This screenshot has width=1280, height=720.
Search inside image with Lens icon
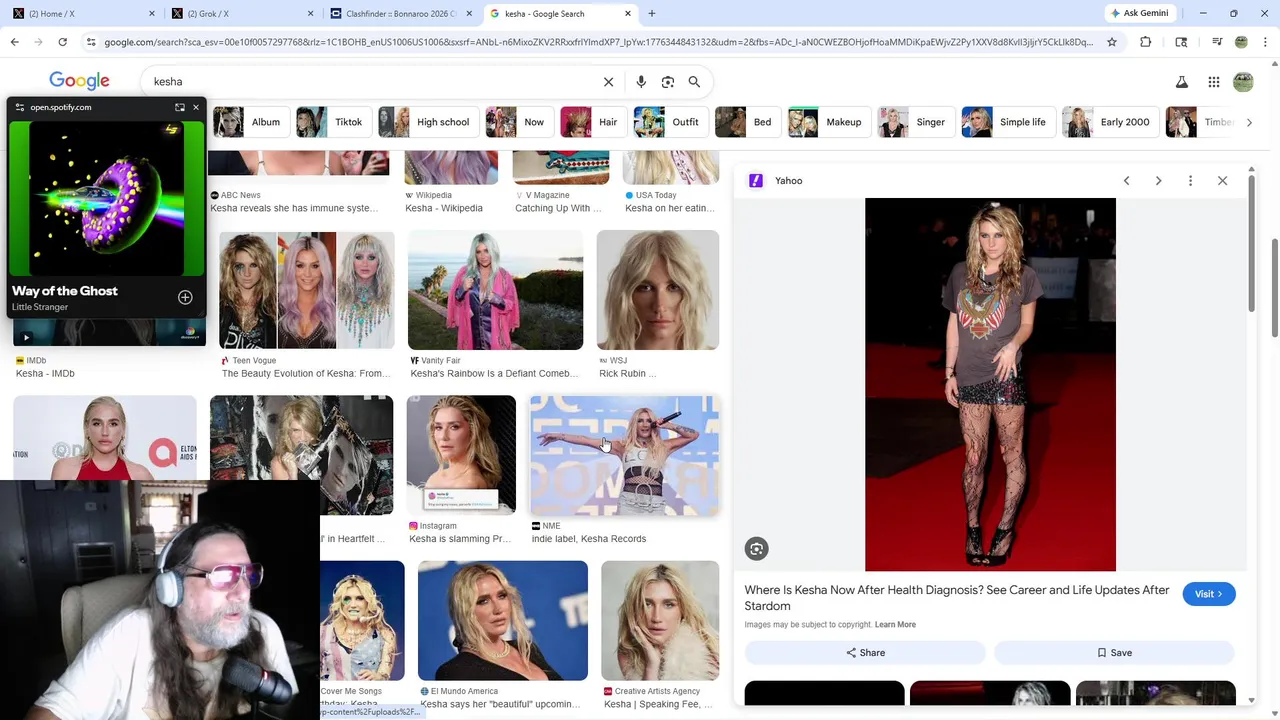click(756, 548)
